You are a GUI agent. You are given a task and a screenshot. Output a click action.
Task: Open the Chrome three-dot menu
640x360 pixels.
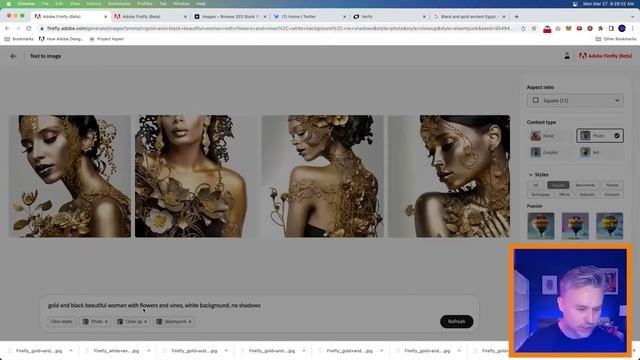click(633, 29)
